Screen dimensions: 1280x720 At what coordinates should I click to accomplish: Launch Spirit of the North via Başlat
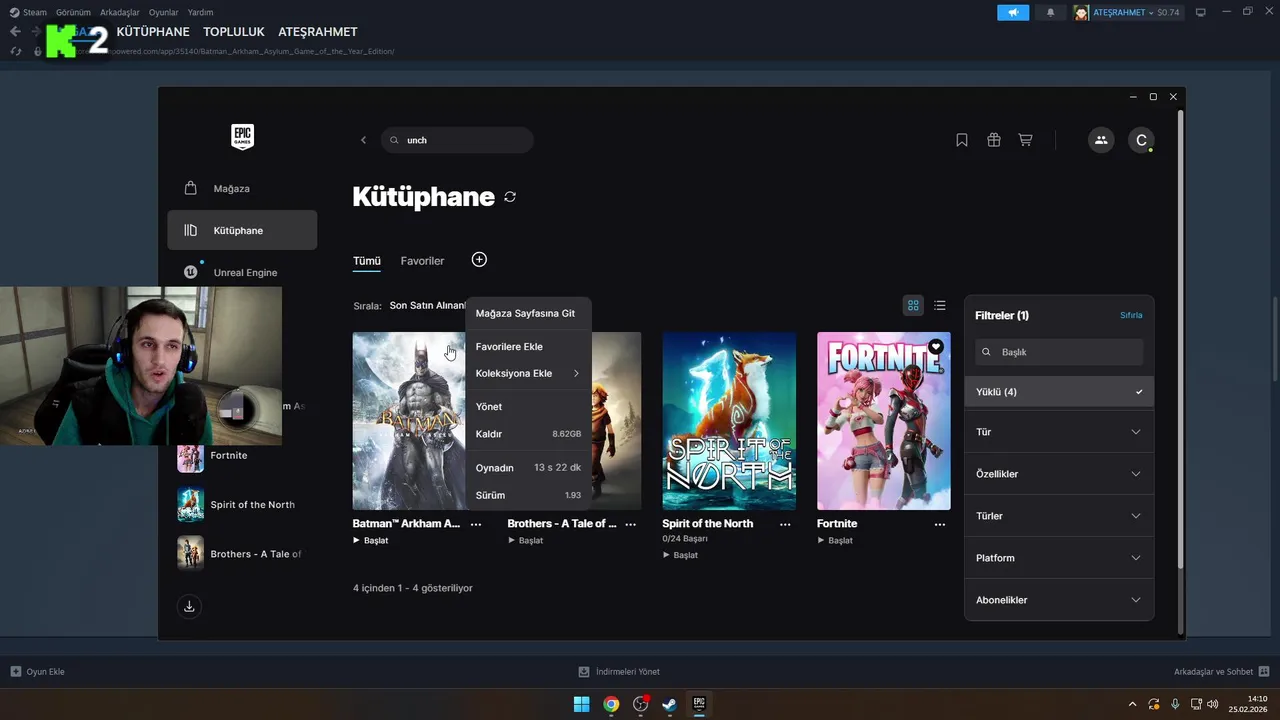tap(681, 555)
